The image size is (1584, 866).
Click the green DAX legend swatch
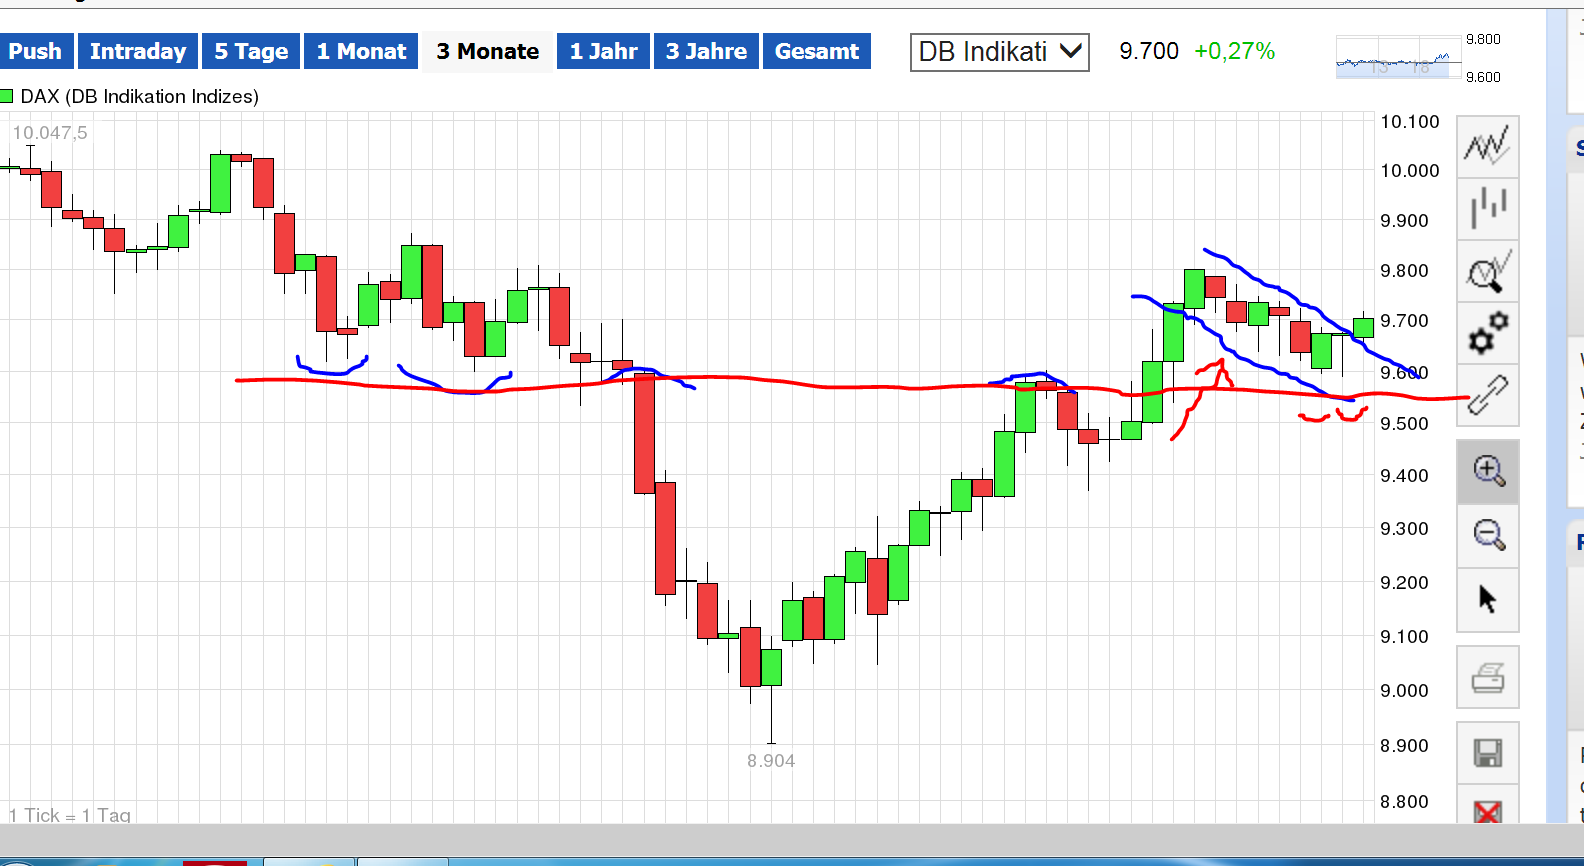click(6, 96)
